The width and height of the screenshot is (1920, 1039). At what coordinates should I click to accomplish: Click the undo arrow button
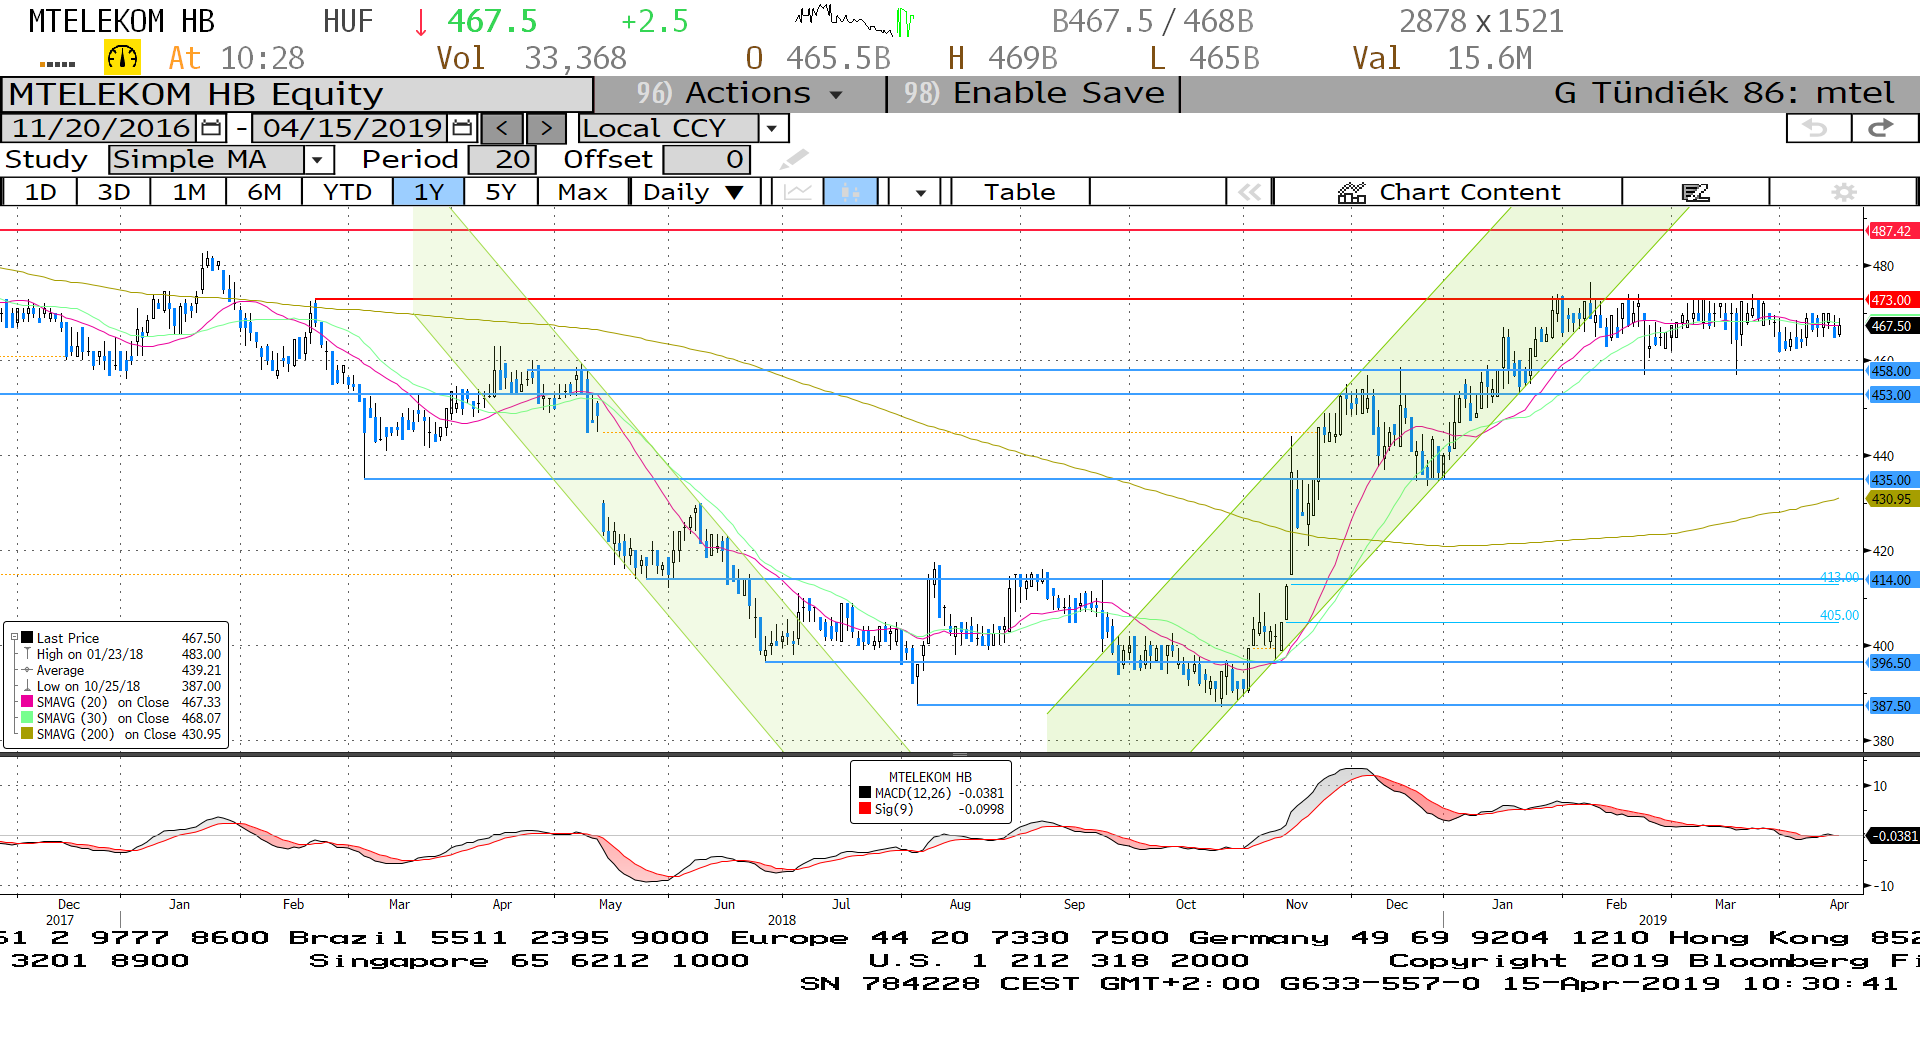1817,128
